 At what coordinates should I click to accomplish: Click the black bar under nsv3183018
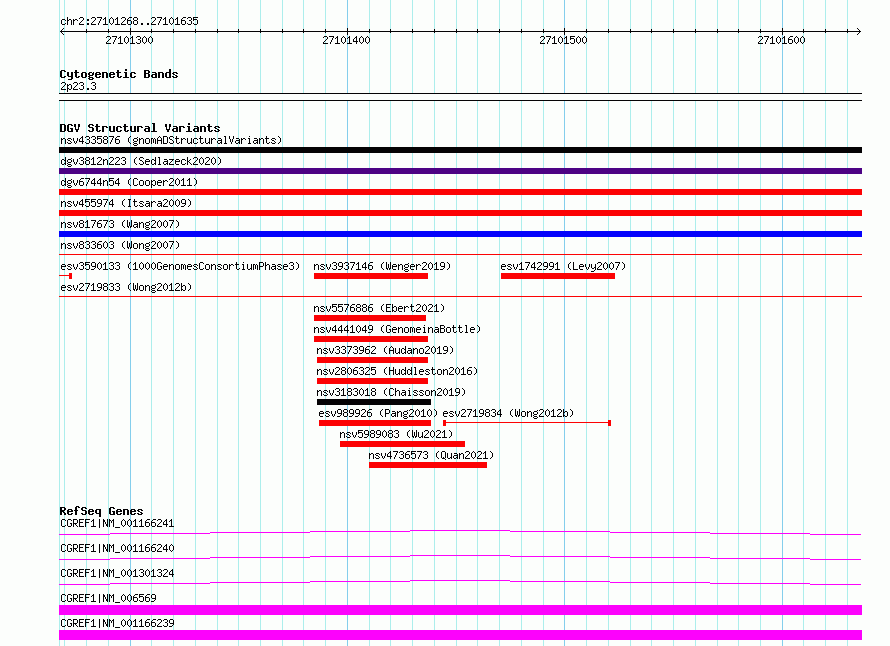(x=373, y=402)
